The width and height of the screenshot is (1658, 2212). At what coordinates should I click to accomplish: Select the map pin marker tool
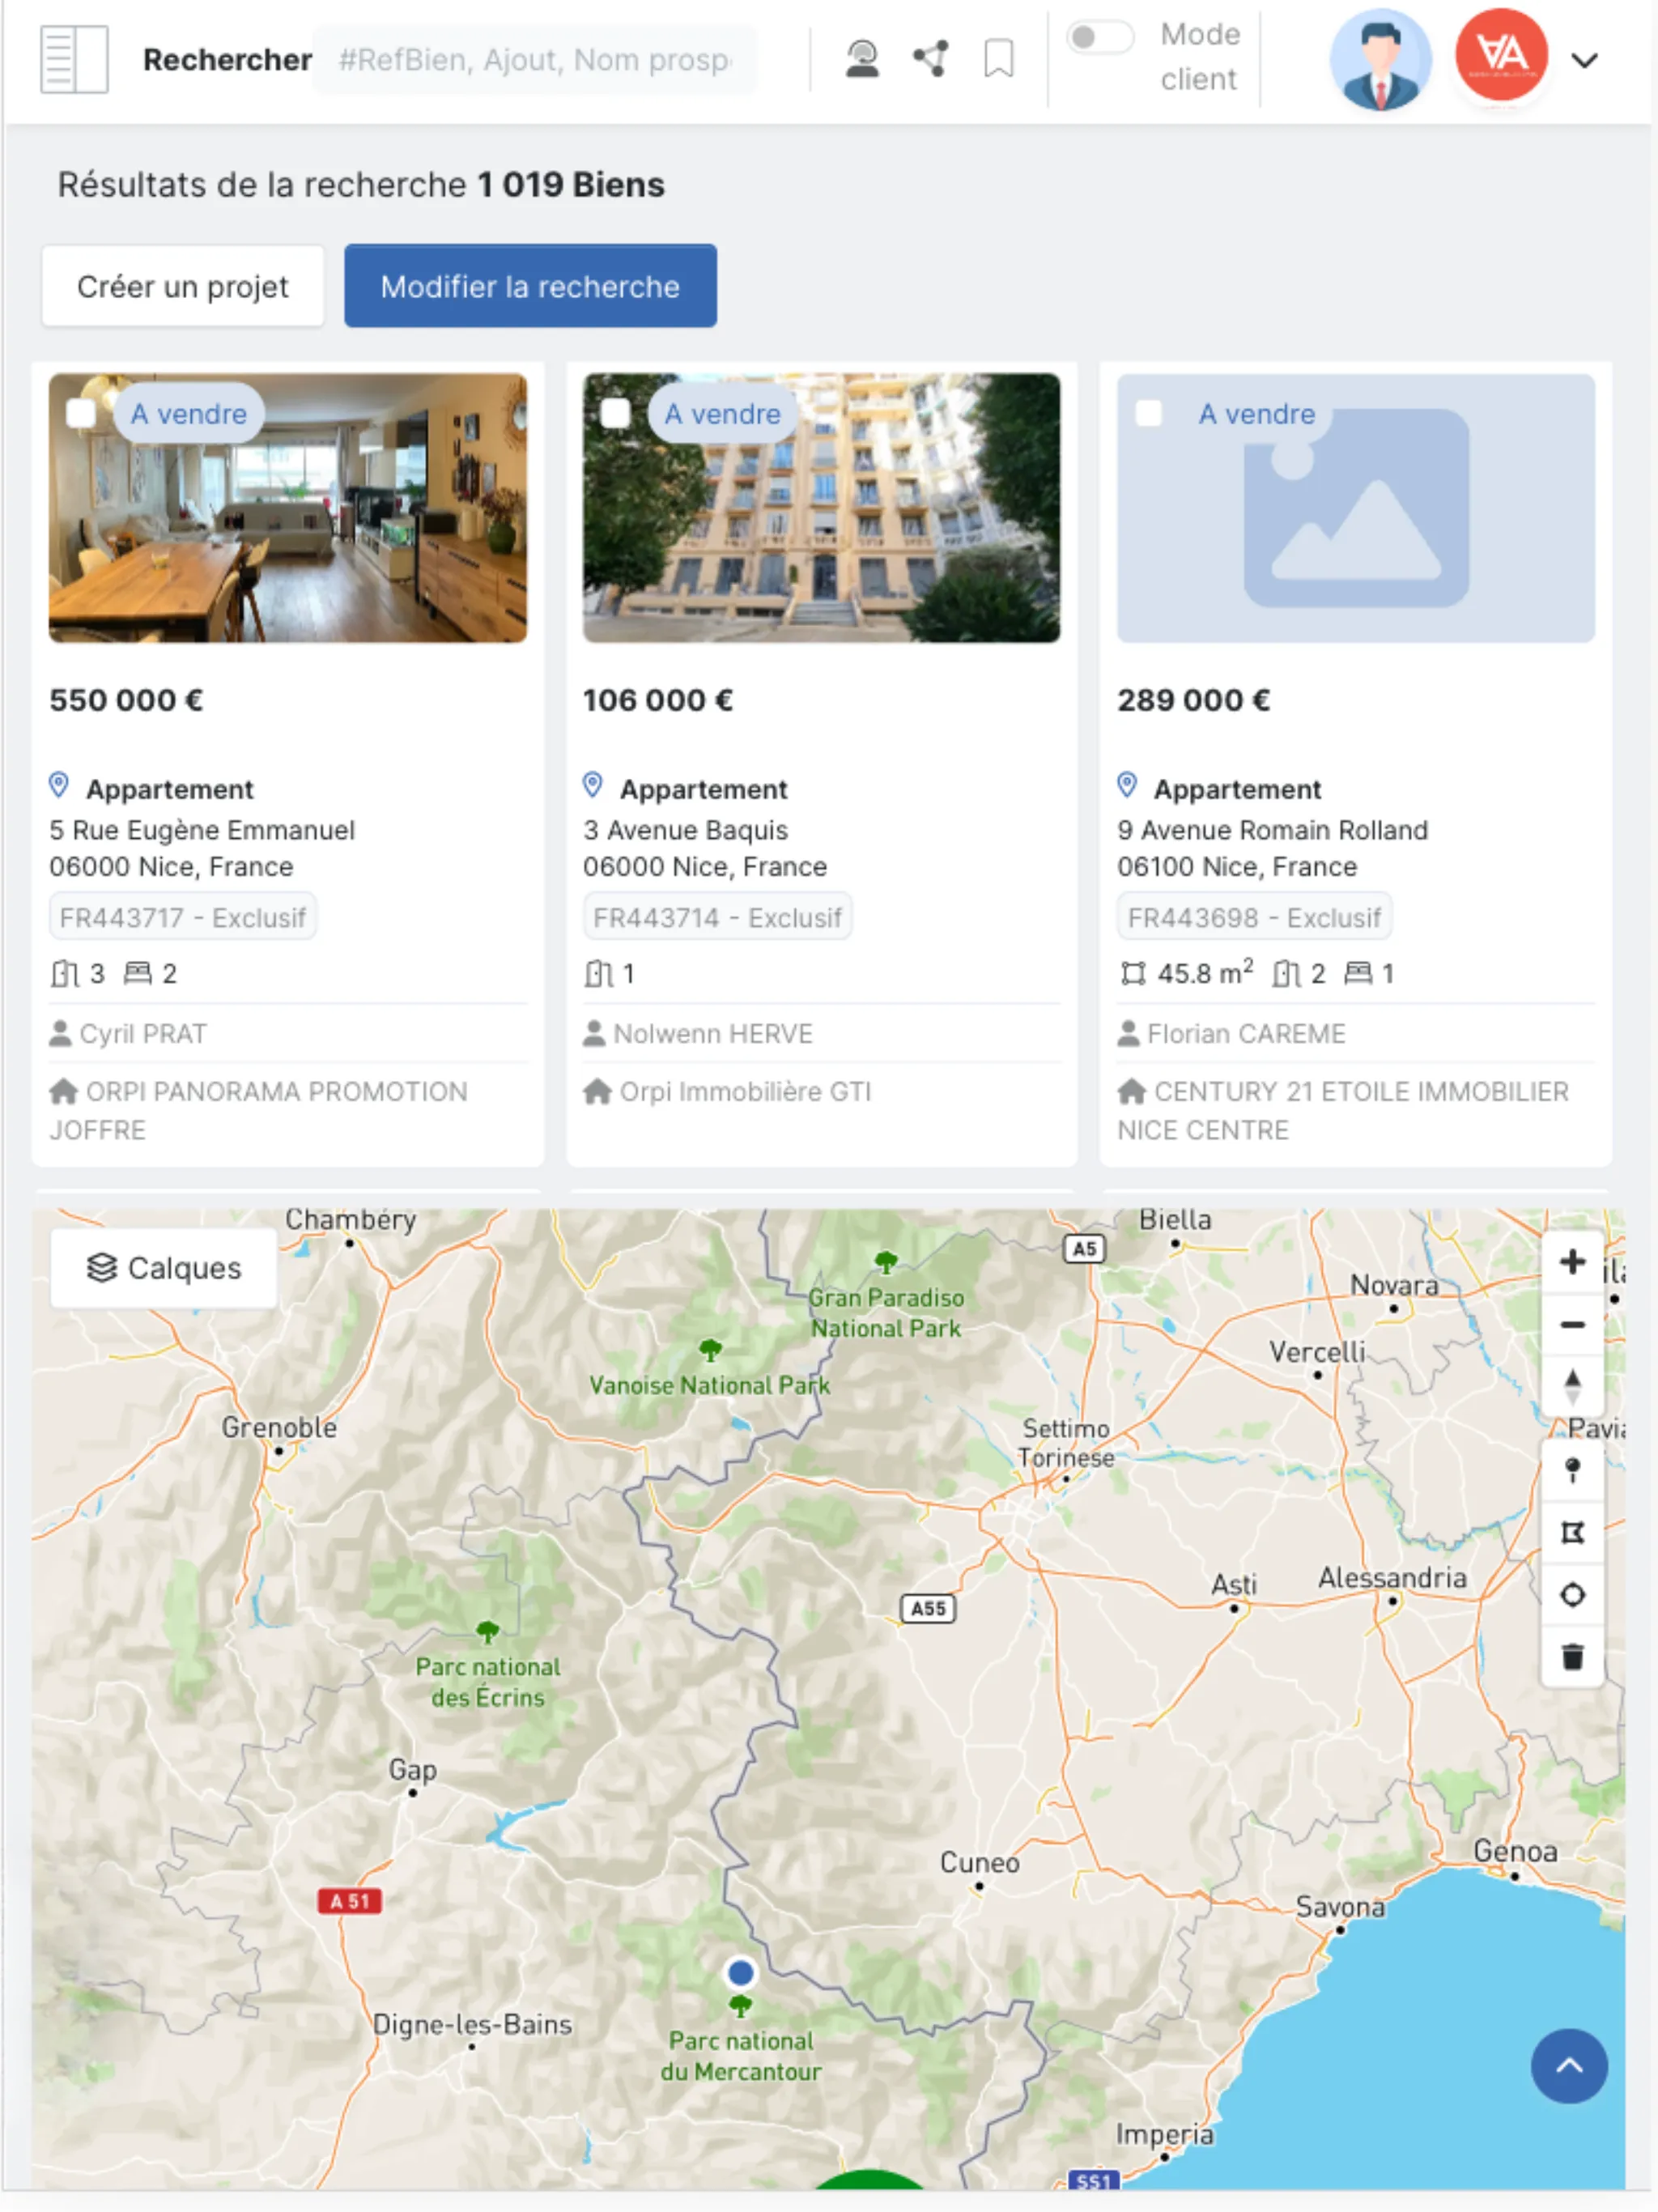1572,1470
